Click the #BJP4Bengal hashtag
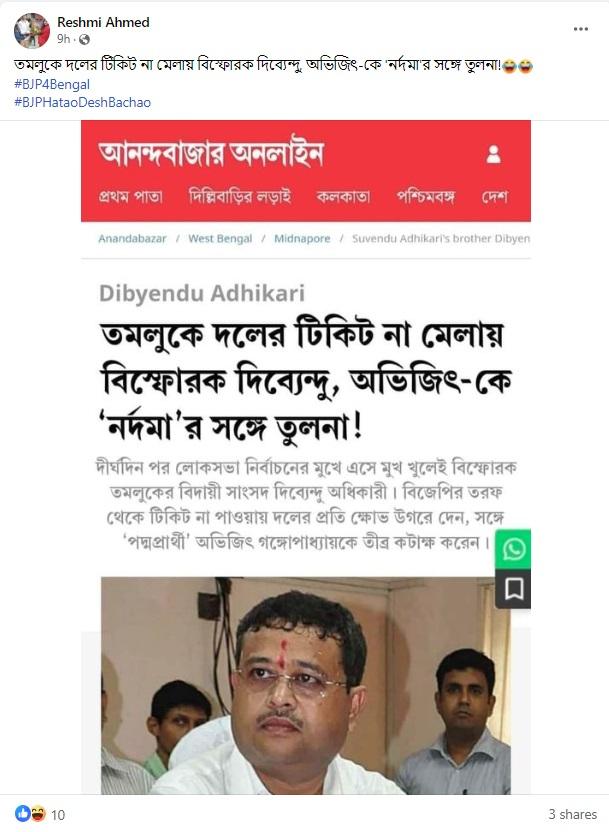The image size is (609, 832). click(x=52, y=84)
